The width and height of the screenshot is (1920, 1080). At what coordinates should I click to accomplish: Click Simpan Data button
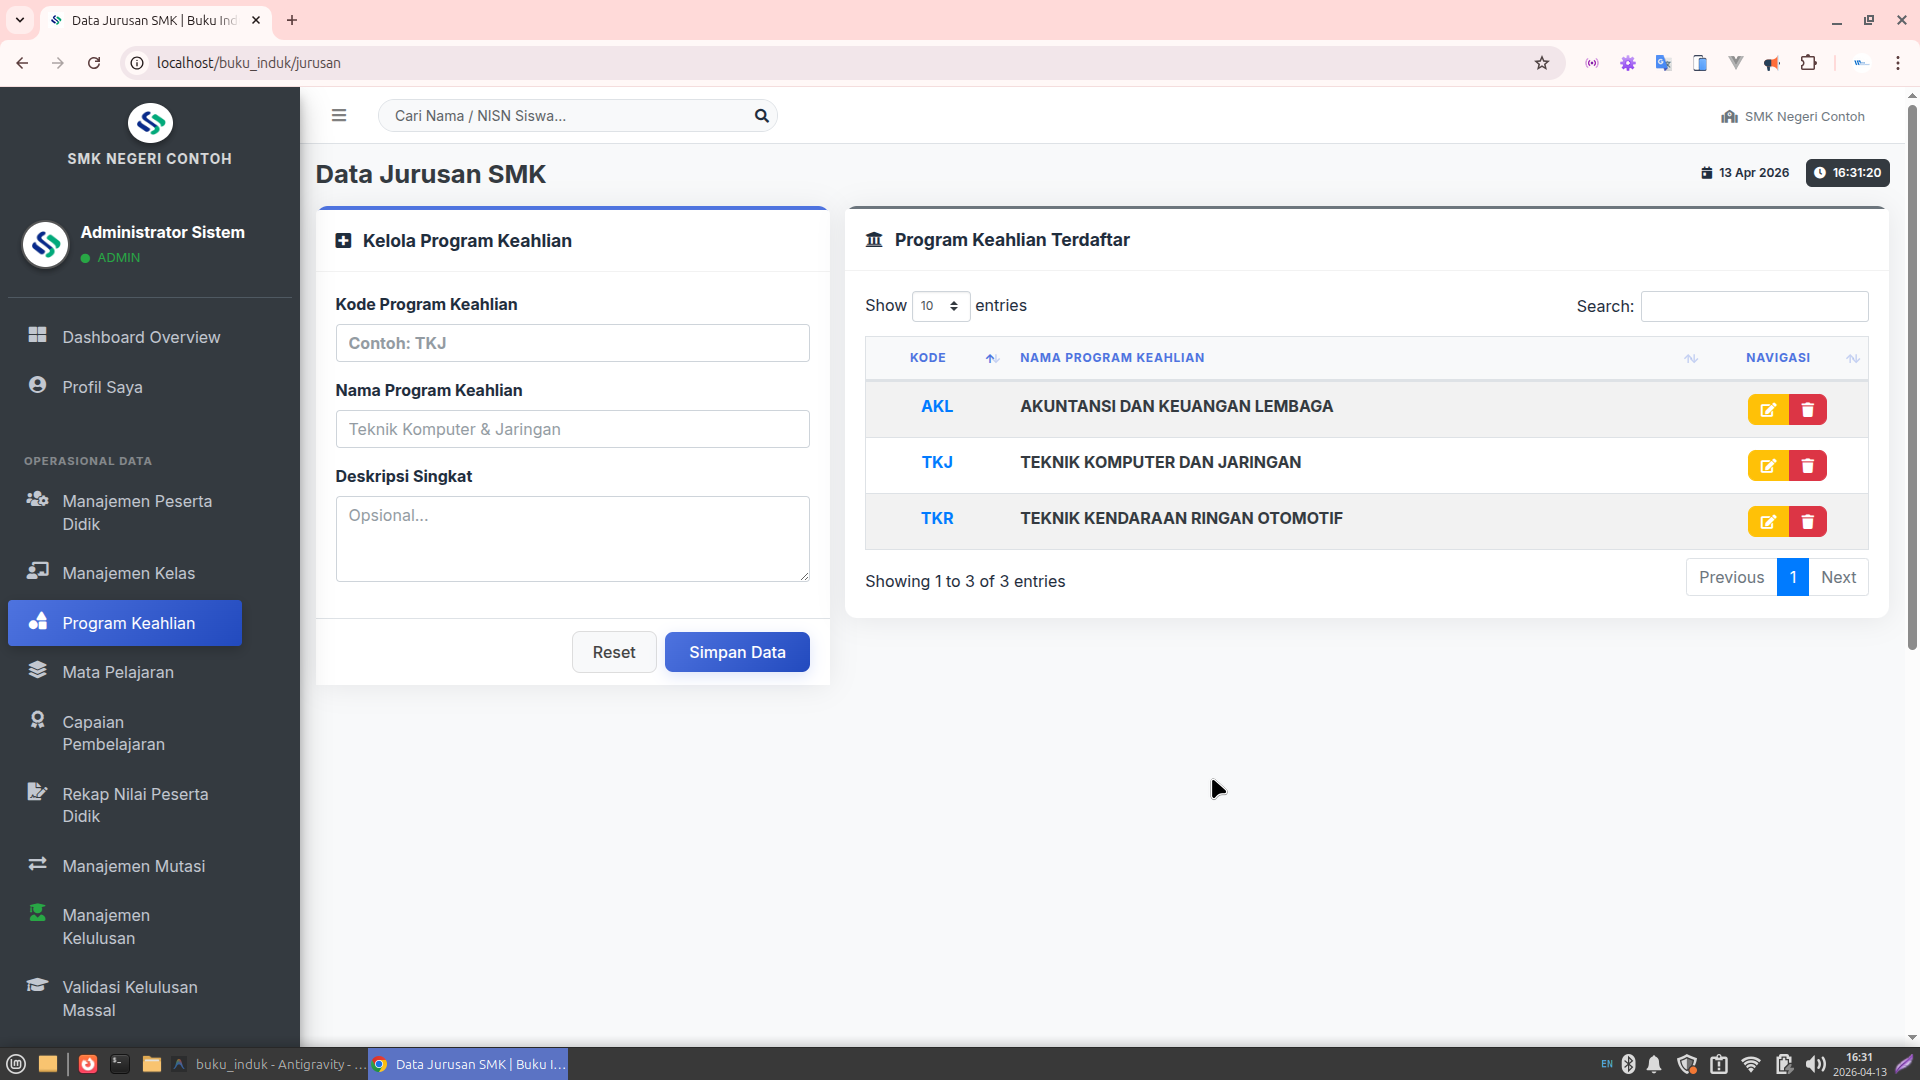tap(737, 652)
